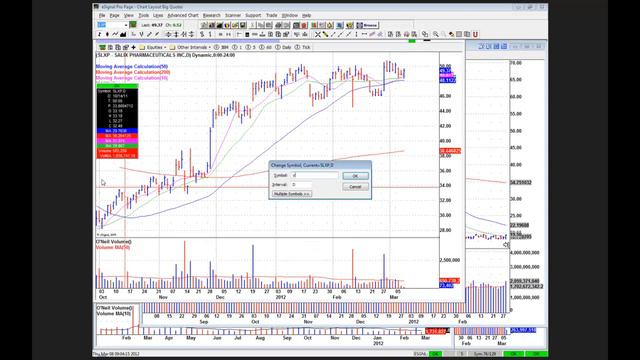Image resolution: width=640 pixels, height=360 pixels.
Task: Click the Volume MA(10) label in bottom chart
Action: pyautogui.click(x=114, y=313)
